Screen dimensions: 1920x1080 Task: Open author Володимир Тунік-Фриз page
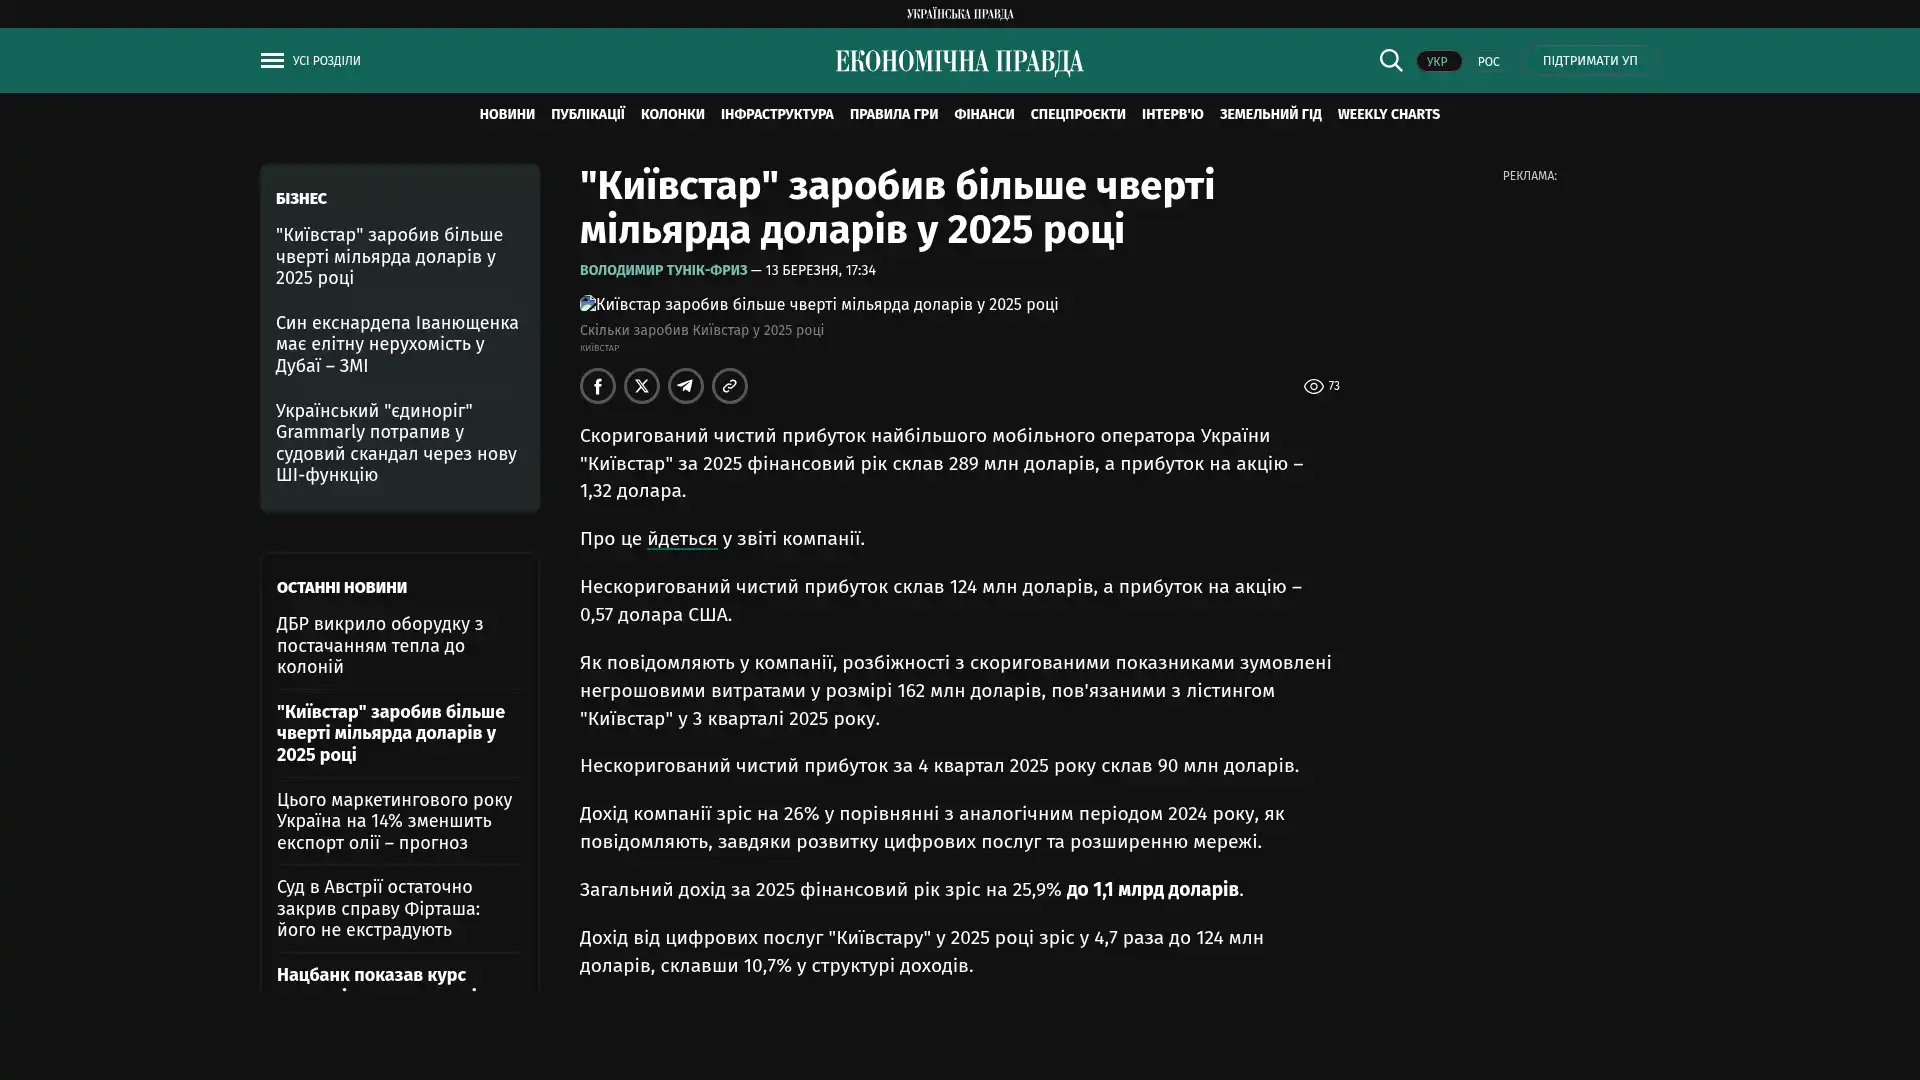(x=663, y=271)
